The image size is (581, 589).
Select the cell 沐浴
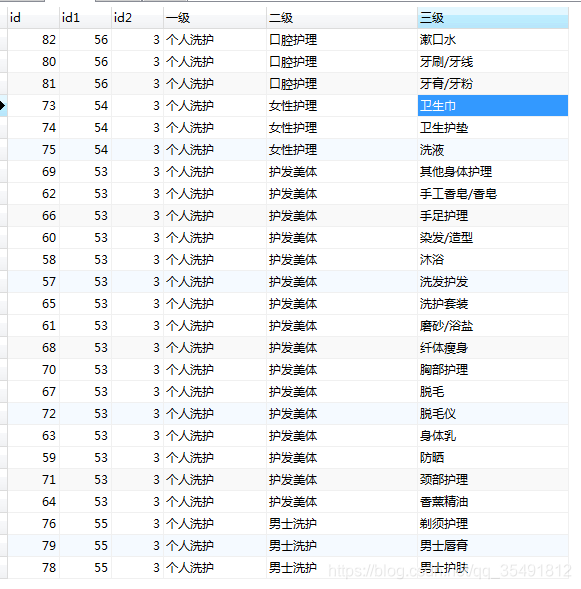tap(493, 260)
